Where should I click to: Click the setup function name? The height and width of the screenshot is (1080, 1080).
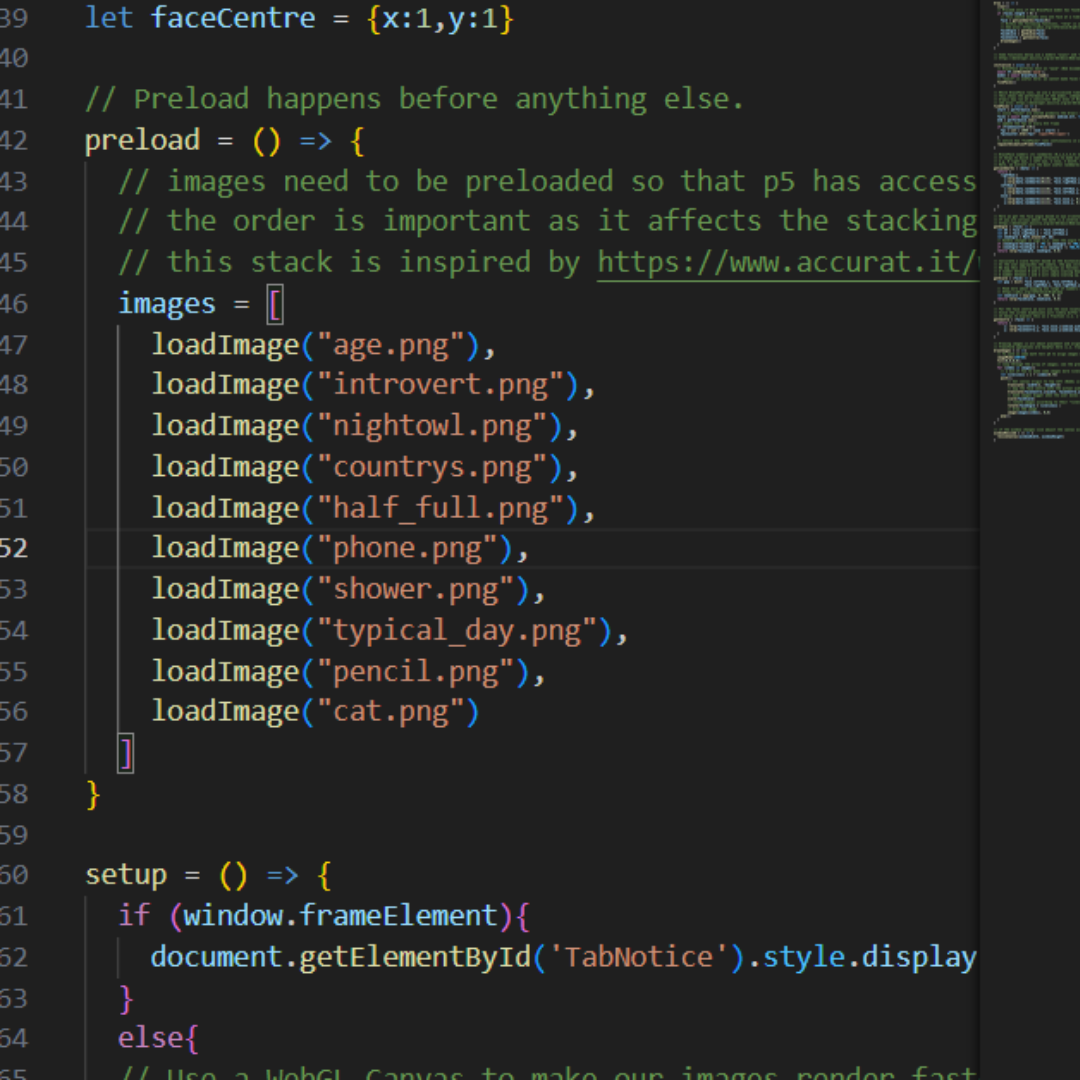126,876
